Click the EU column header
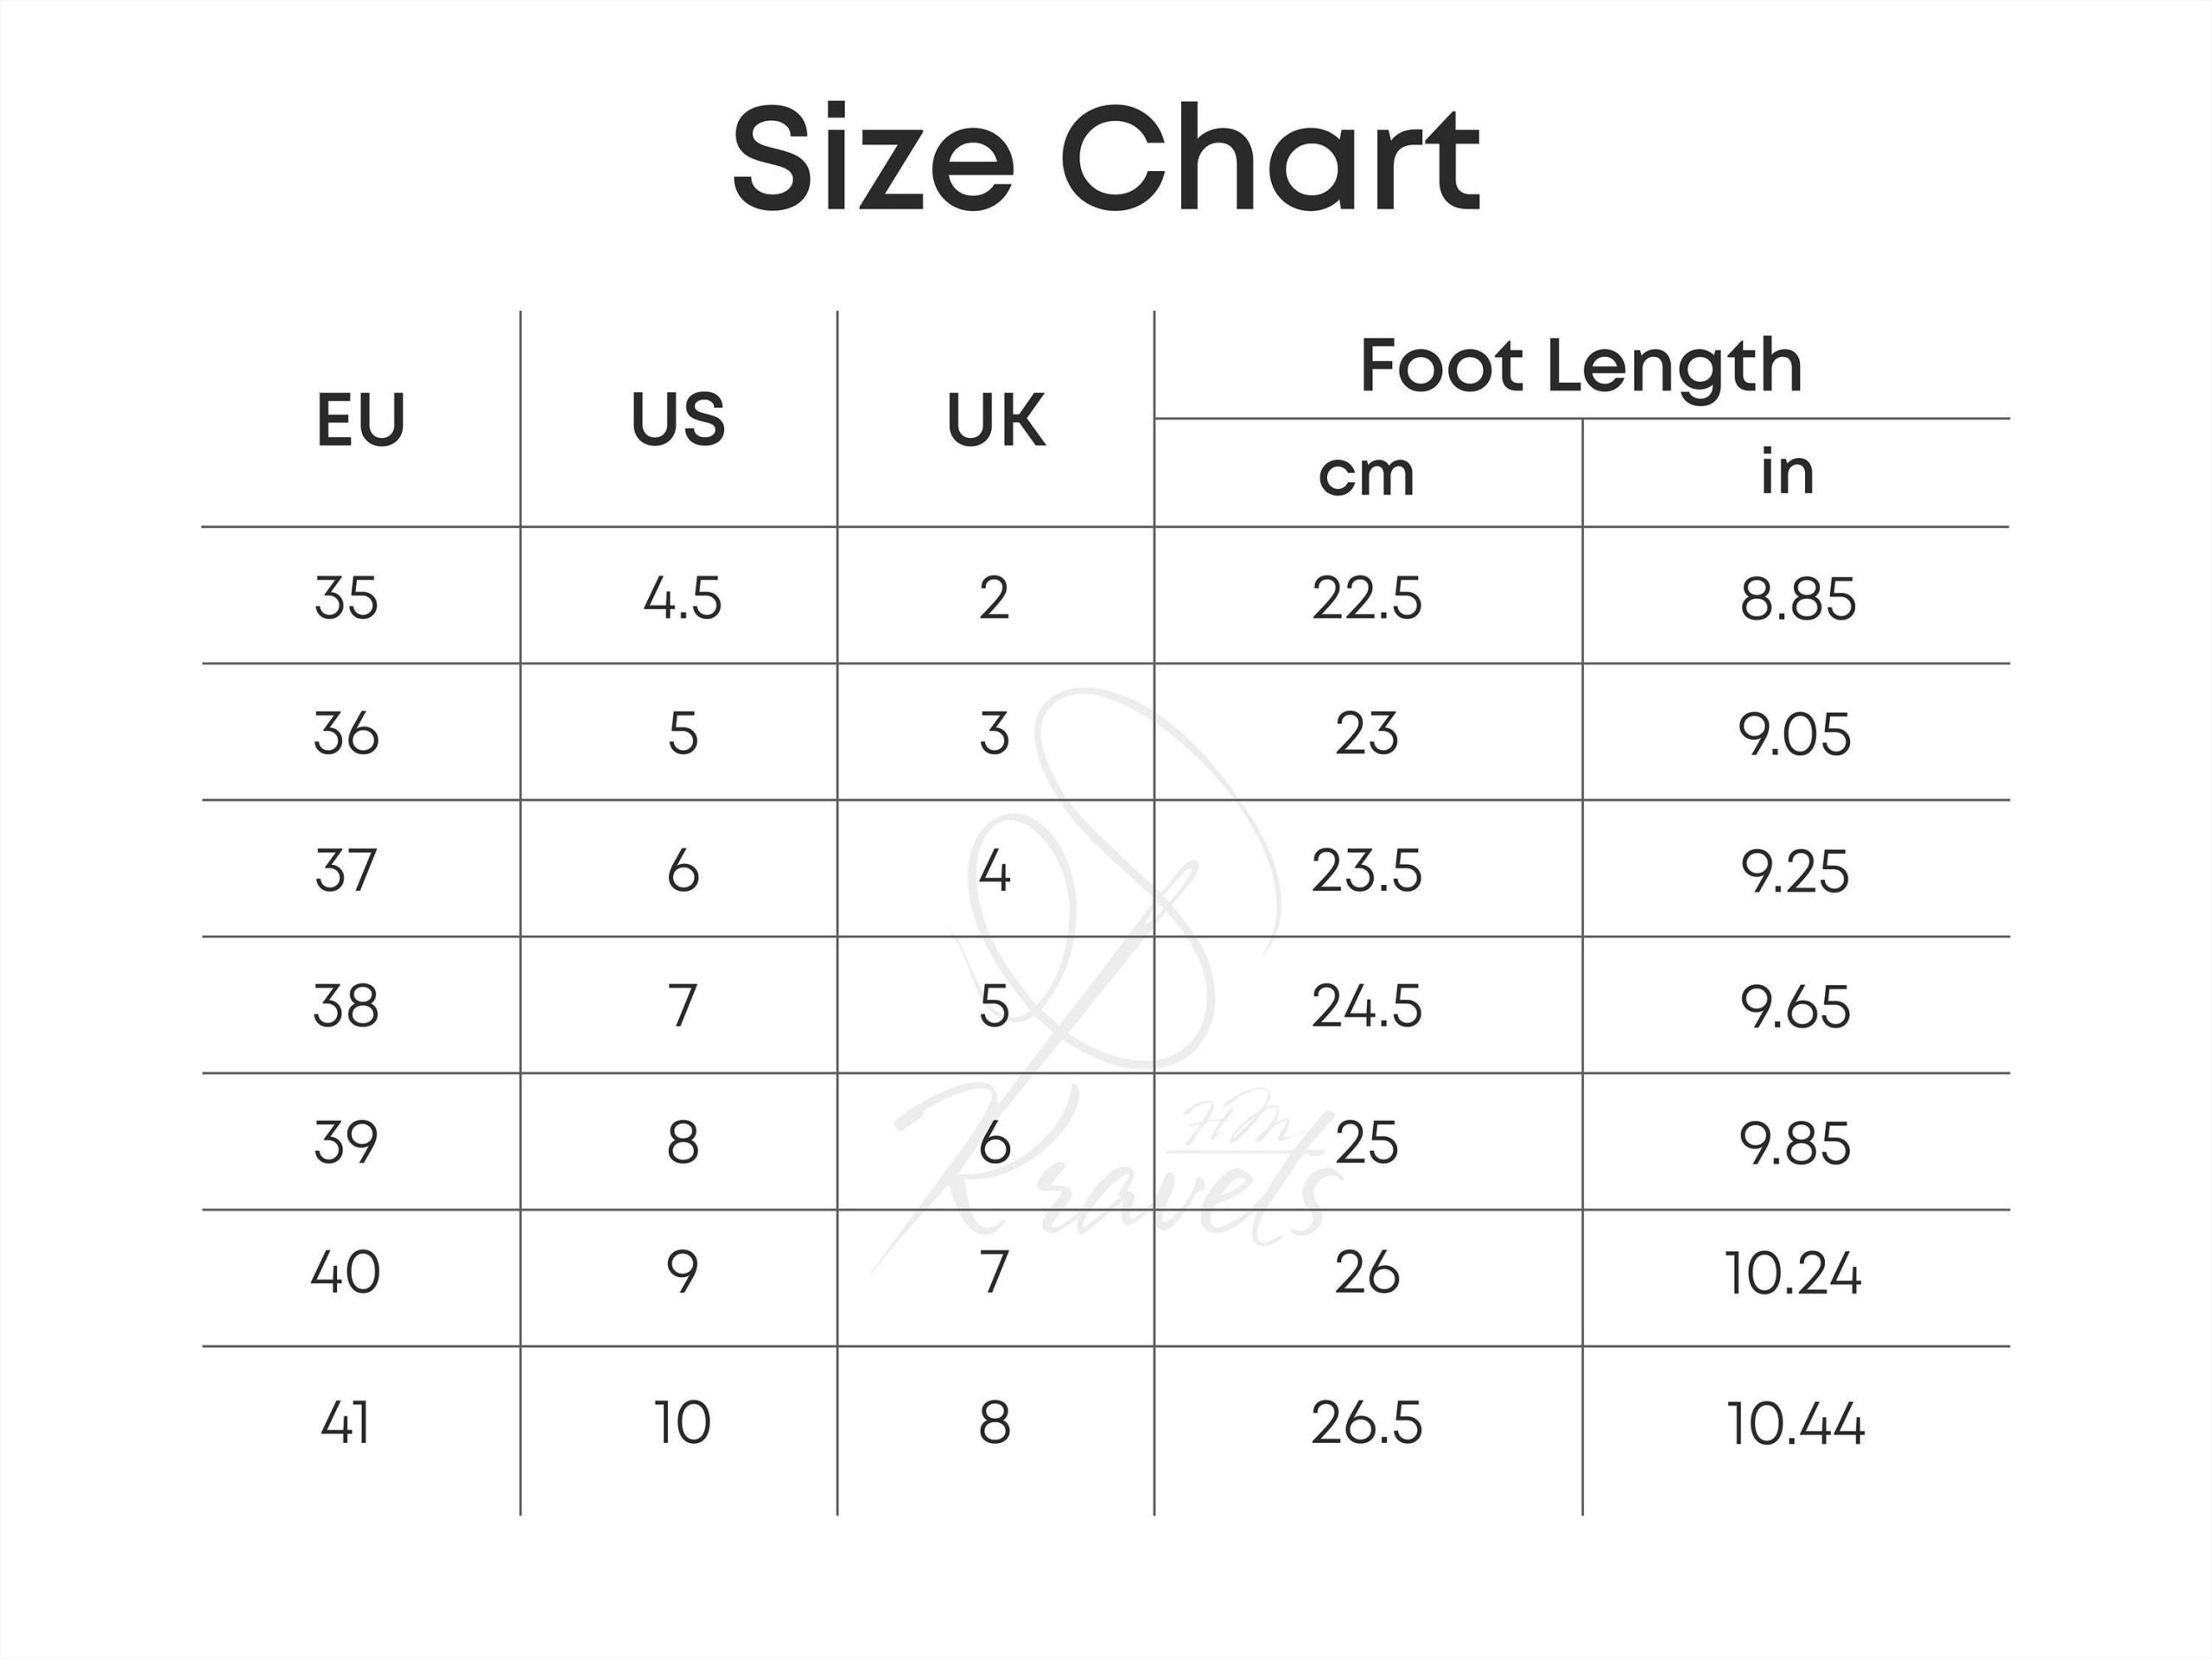 click(361, 420)
